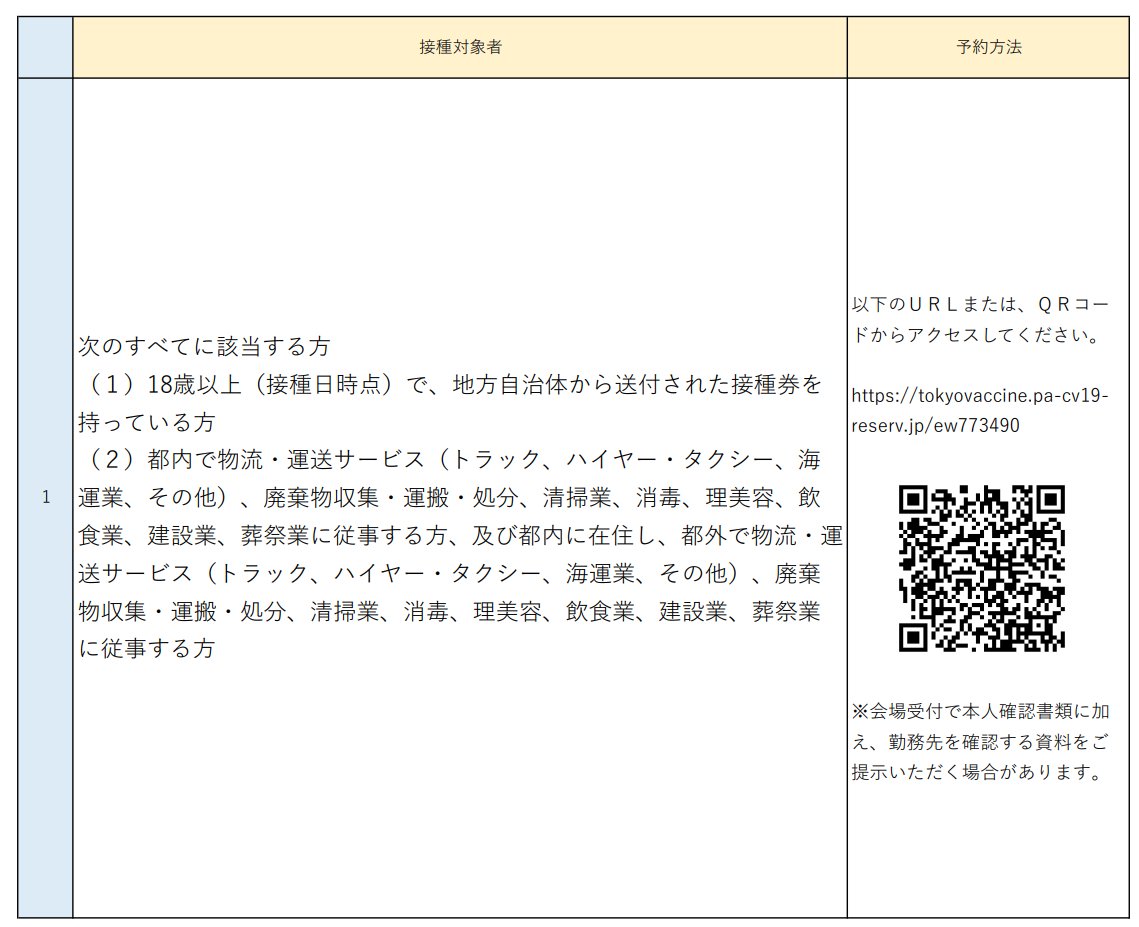Click the line starting with（２）都内で物流
The width and height of the screenshot is (1139, 927).
click(x=450, y=460)
